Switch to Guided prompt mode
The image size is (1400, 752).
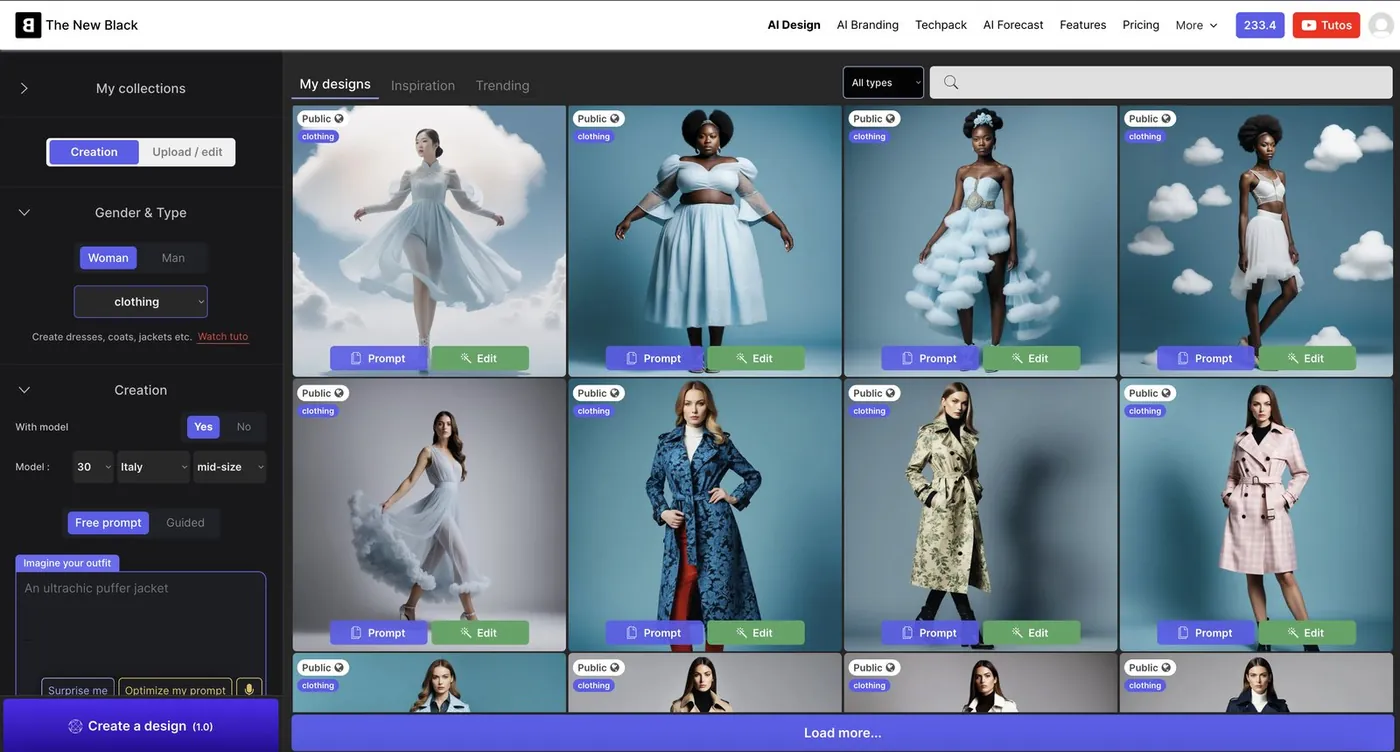click(185, 522)
